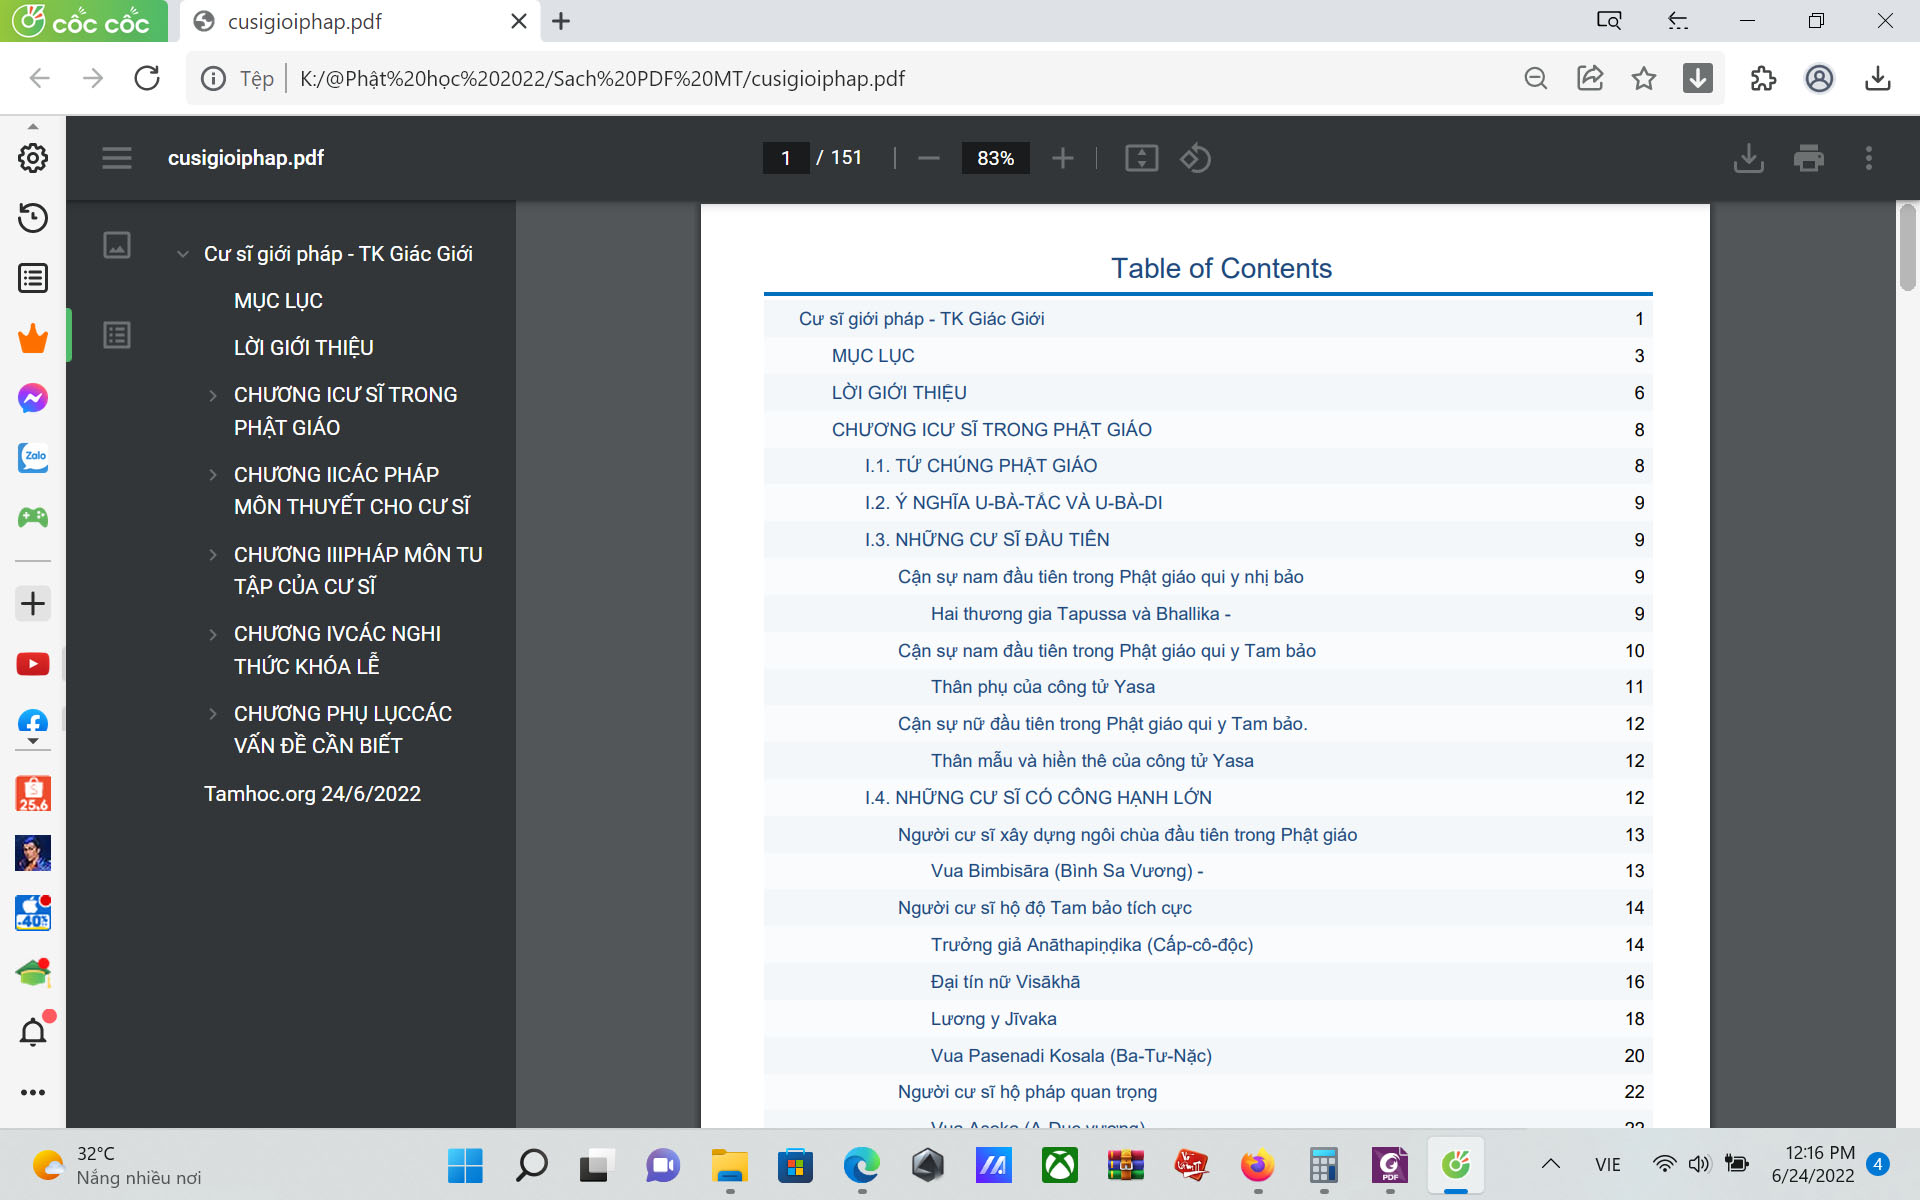Open the browser profile account icon

pos(1820,78)
